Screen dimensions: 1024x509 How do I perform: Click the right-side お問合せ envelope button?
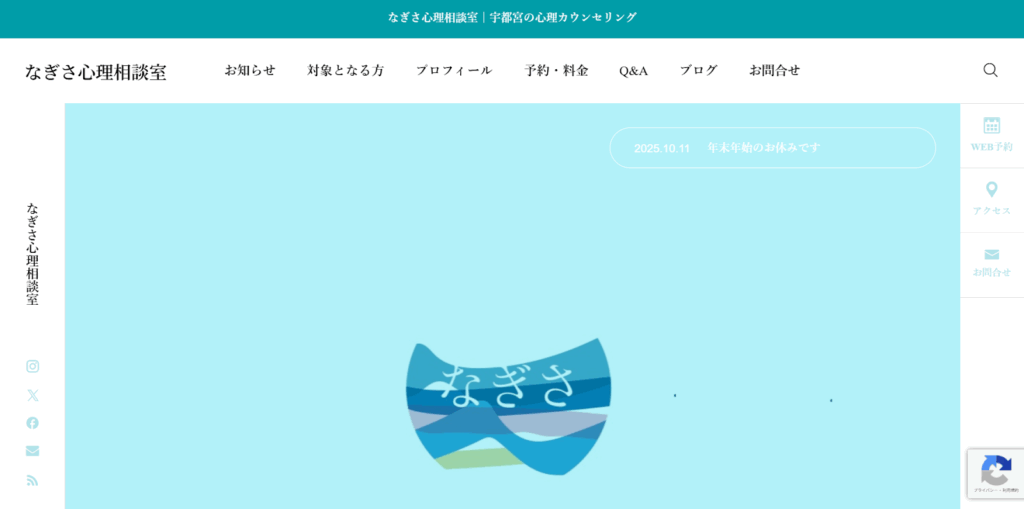coord(991,264)
